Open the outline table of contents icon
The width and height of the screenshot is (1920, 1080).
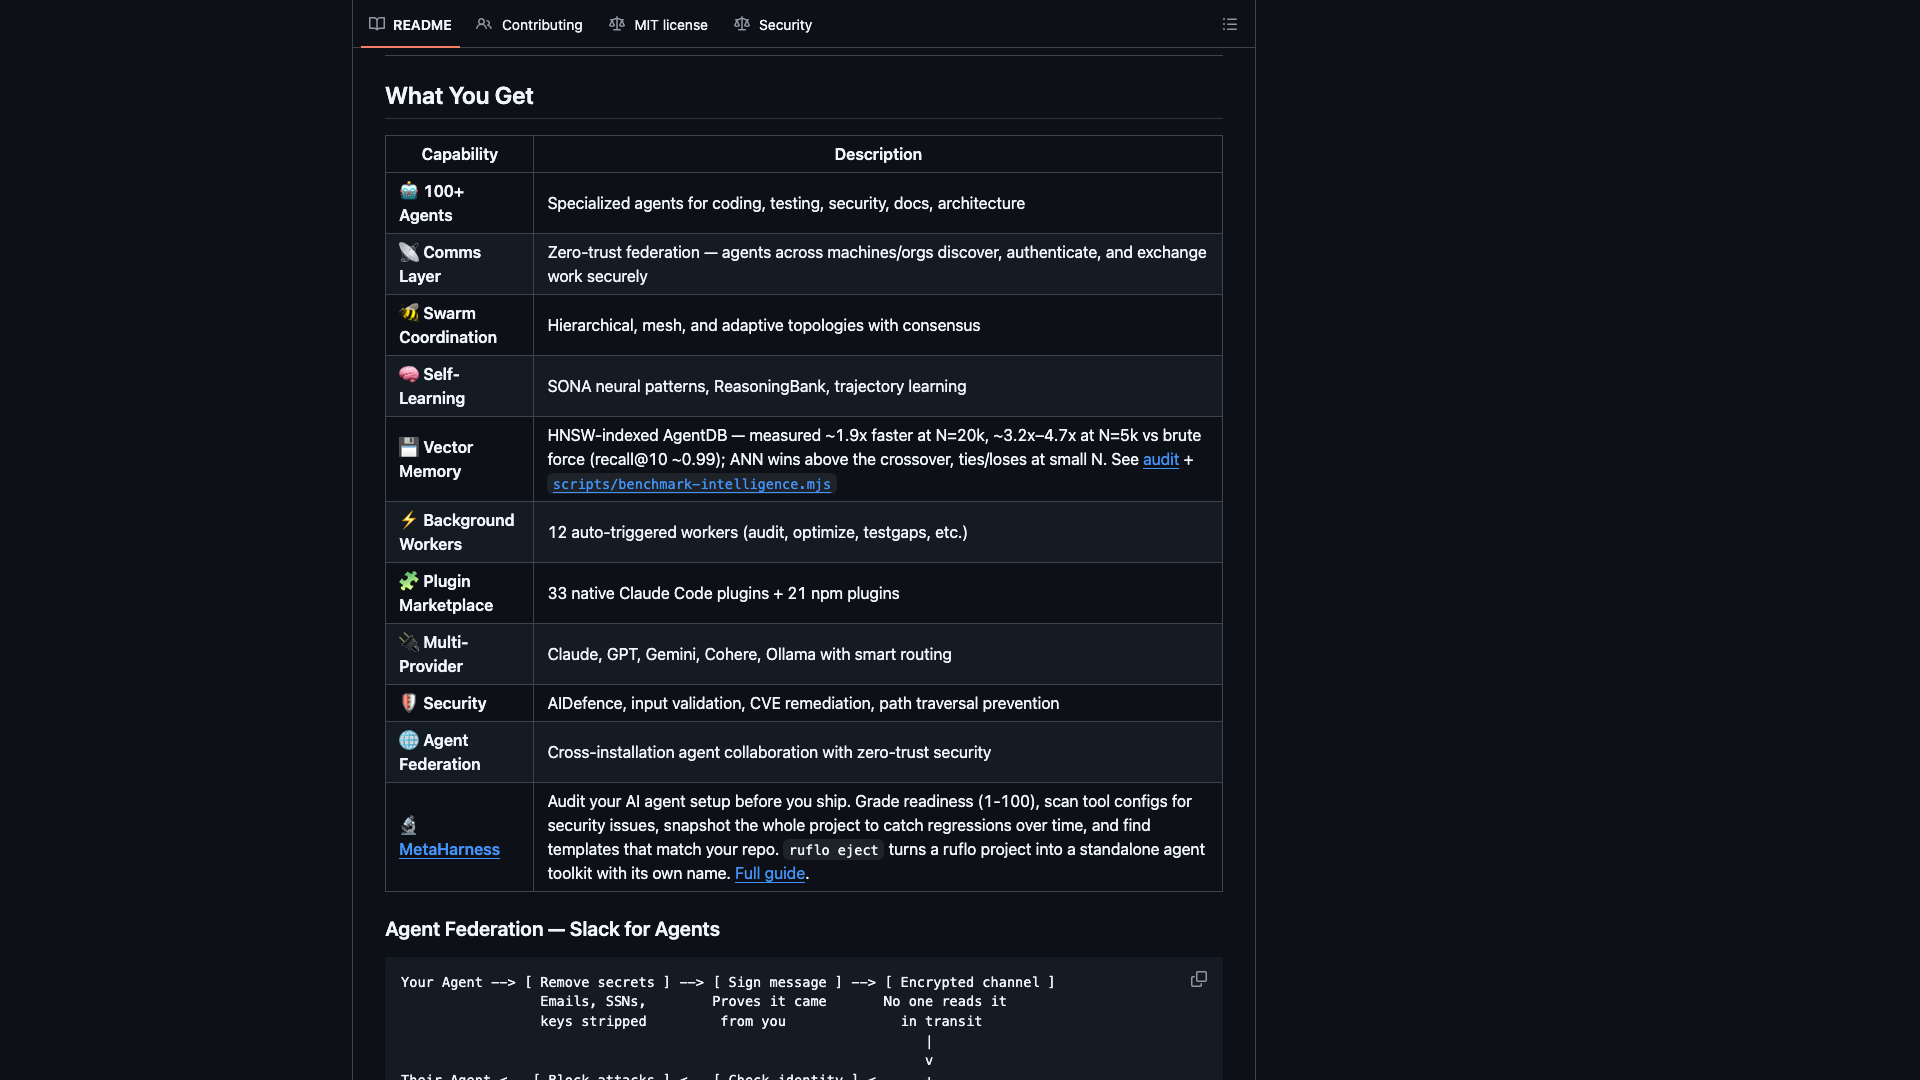pyautogui.click(x=1230, y=24)
